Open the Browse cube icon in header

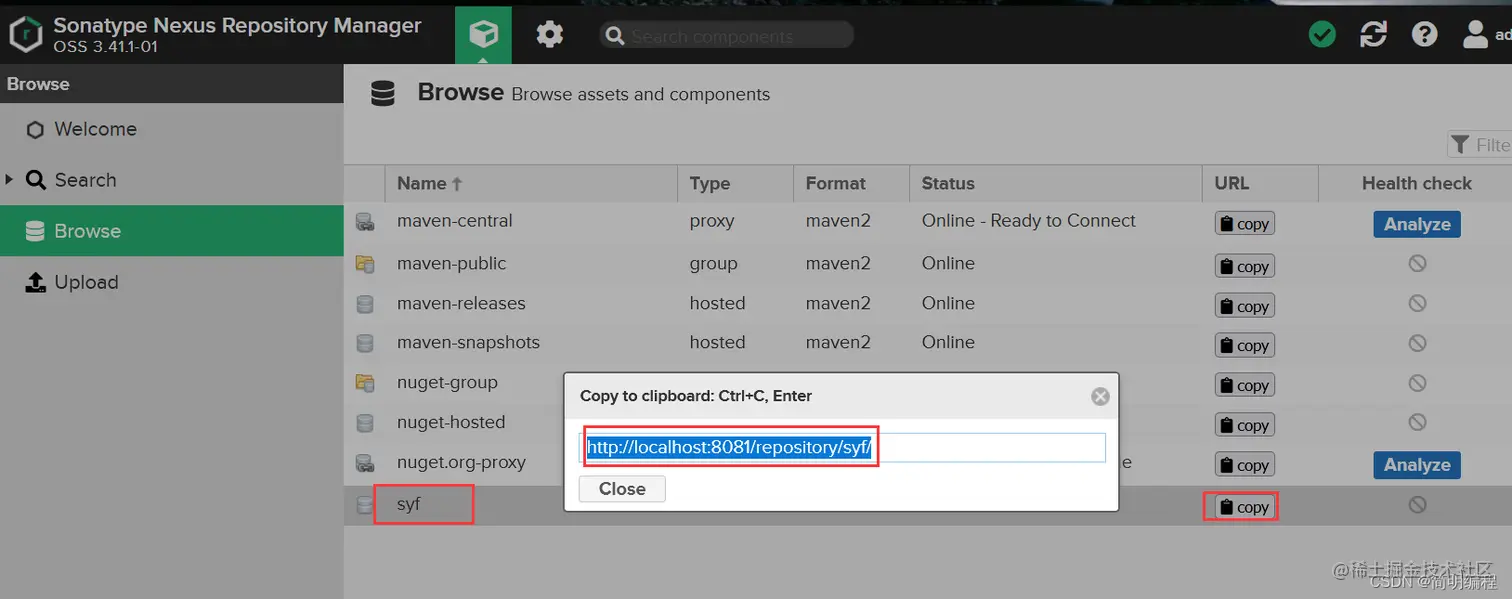[483, 35]
